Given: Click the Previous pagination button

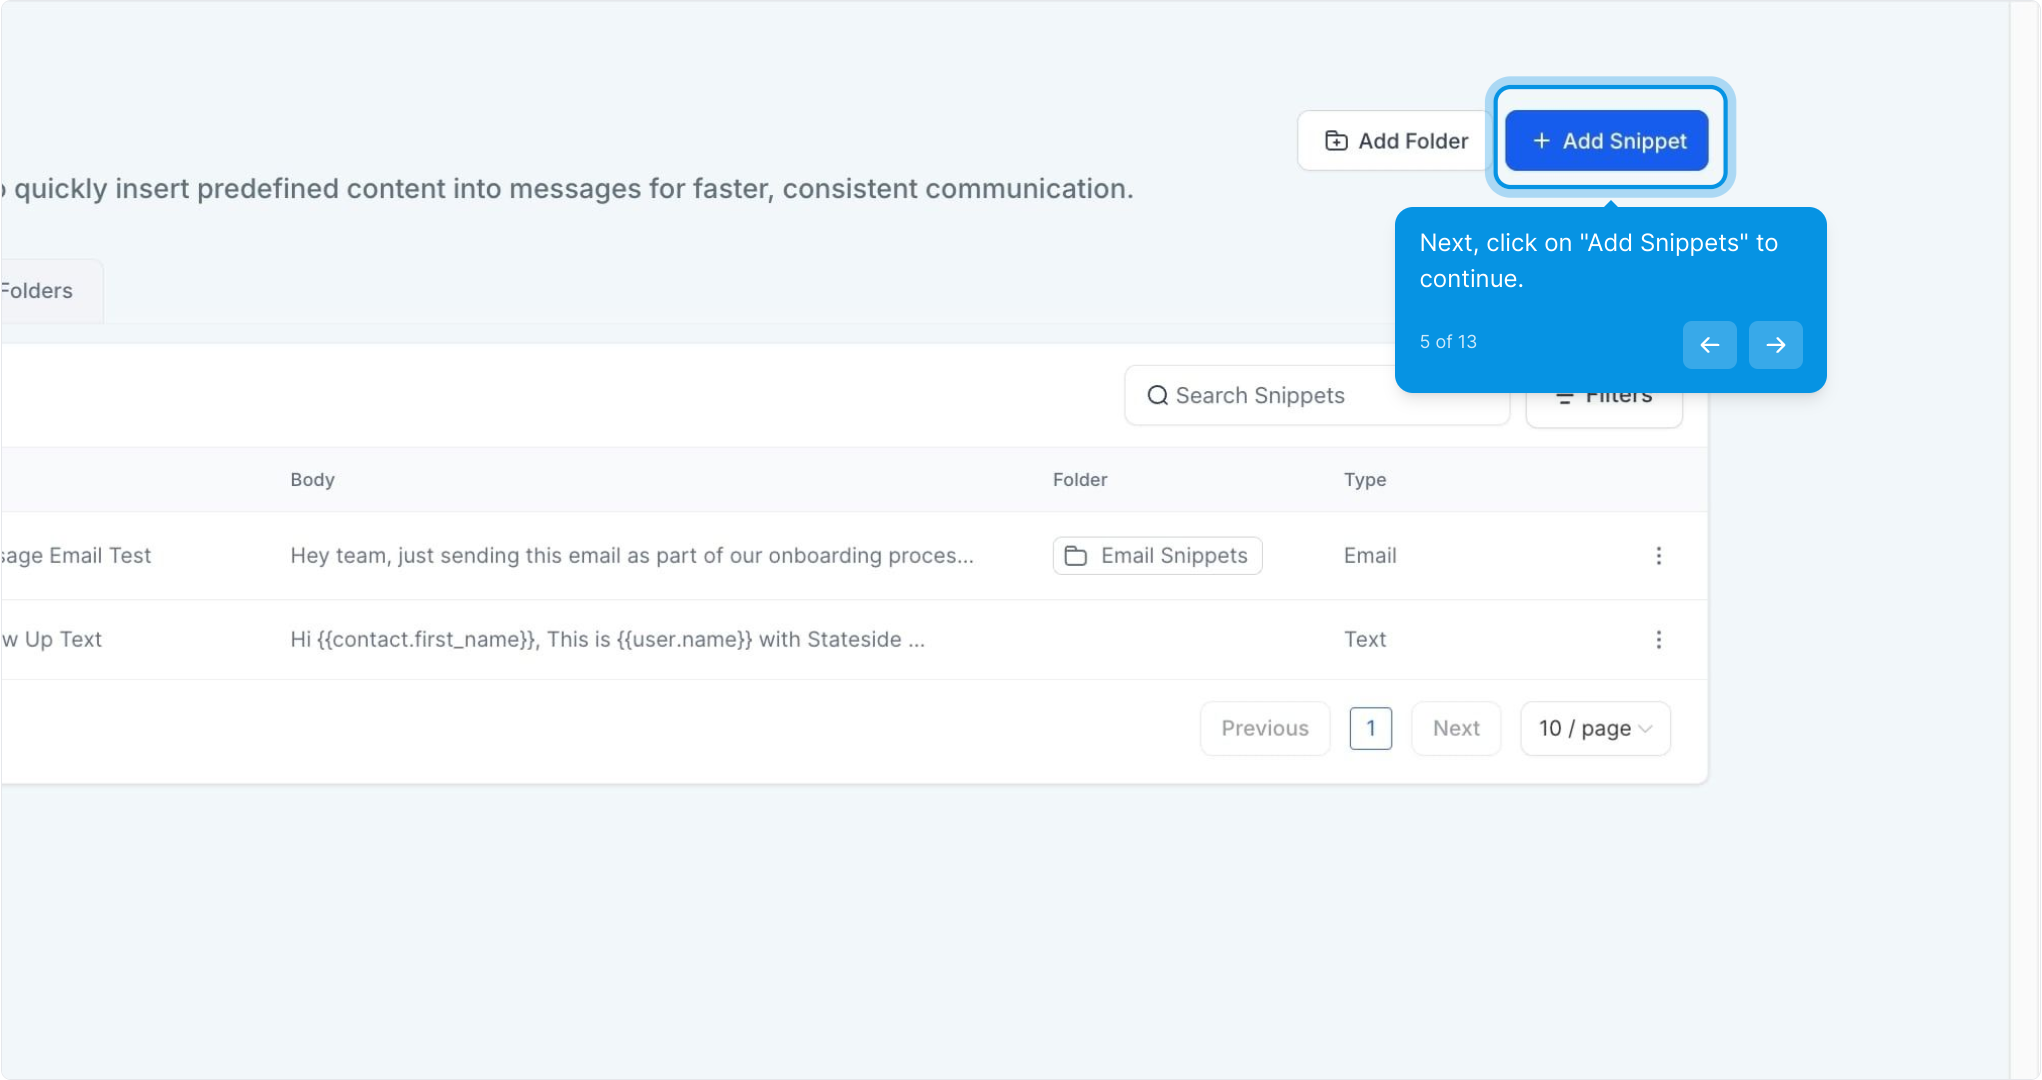Looking at the screenshot, I should click(1264, 729).
